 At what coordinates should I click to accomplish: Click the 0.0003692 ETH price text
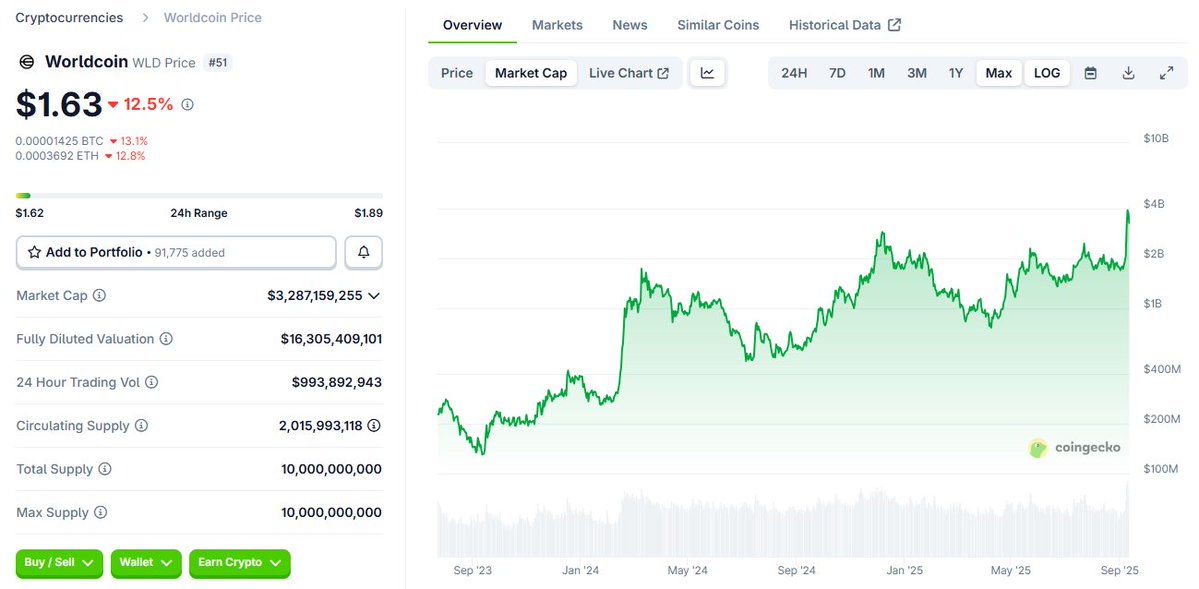click(58, 156)
